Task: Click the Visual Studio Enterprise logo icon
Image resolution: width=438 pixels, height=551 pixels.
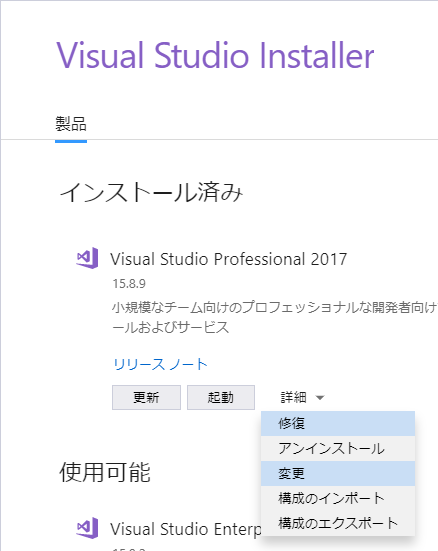Action: [87, 528]
